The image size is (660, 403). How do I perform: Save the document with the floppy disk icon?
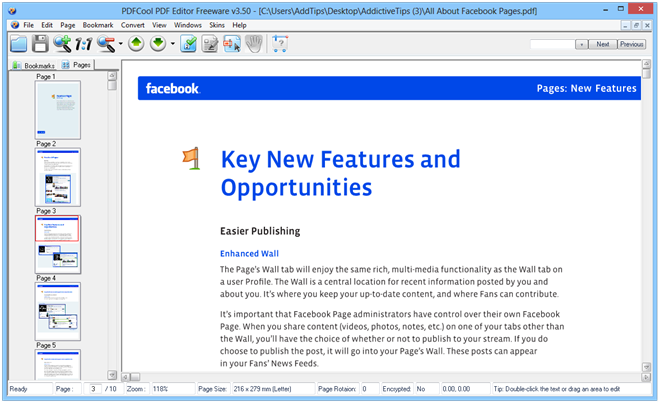coord(40,44)
